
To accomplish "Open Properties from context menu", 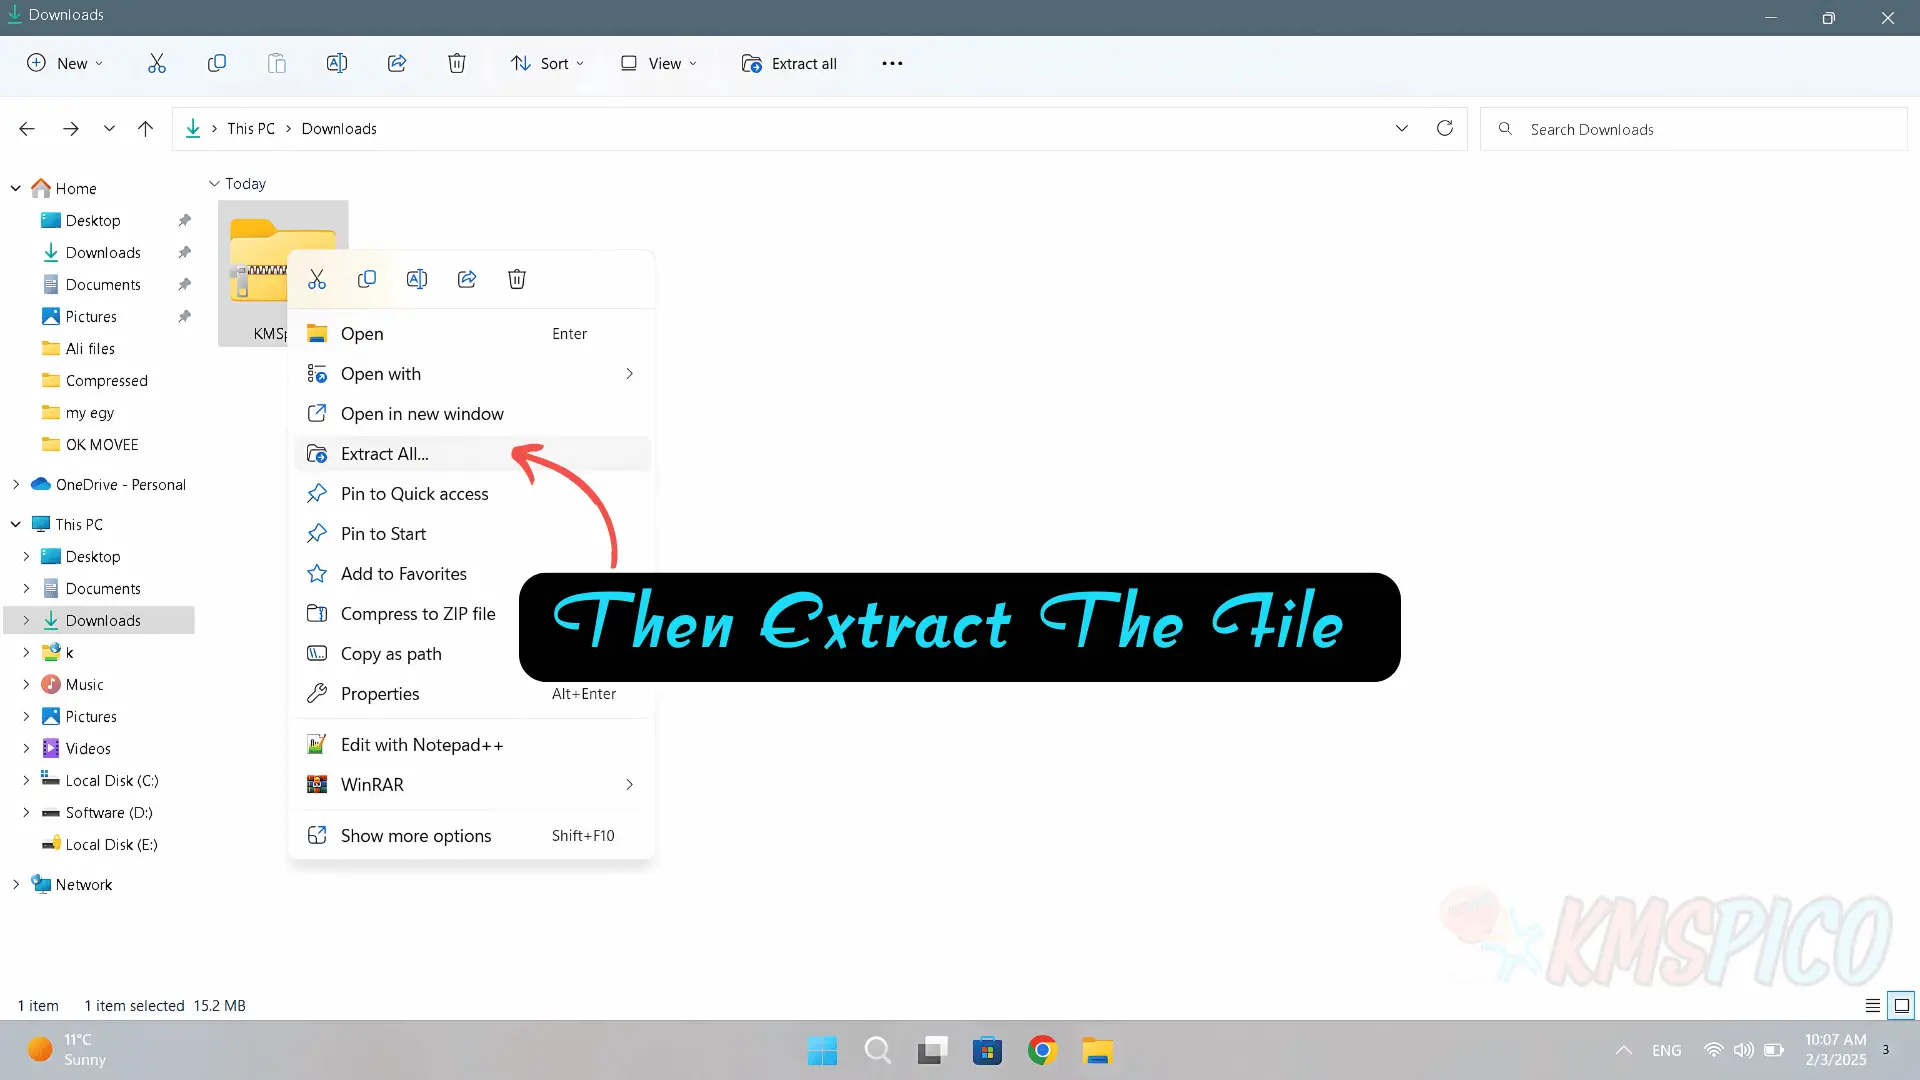I will click(472, 694).
